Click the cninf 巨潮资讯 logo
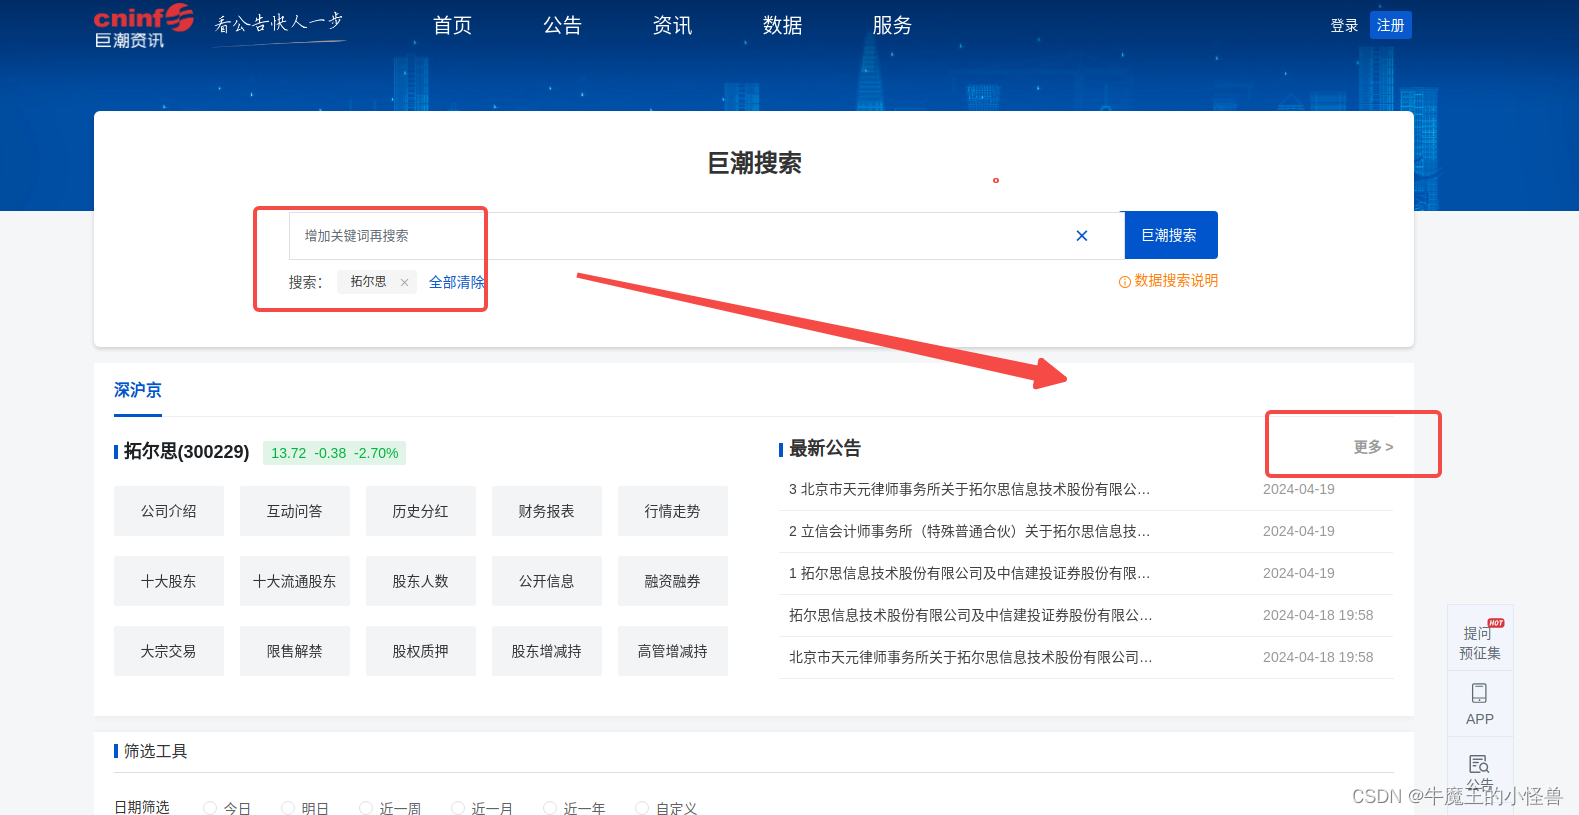Viewport: 1579px width, 815px height. point(143,26)
